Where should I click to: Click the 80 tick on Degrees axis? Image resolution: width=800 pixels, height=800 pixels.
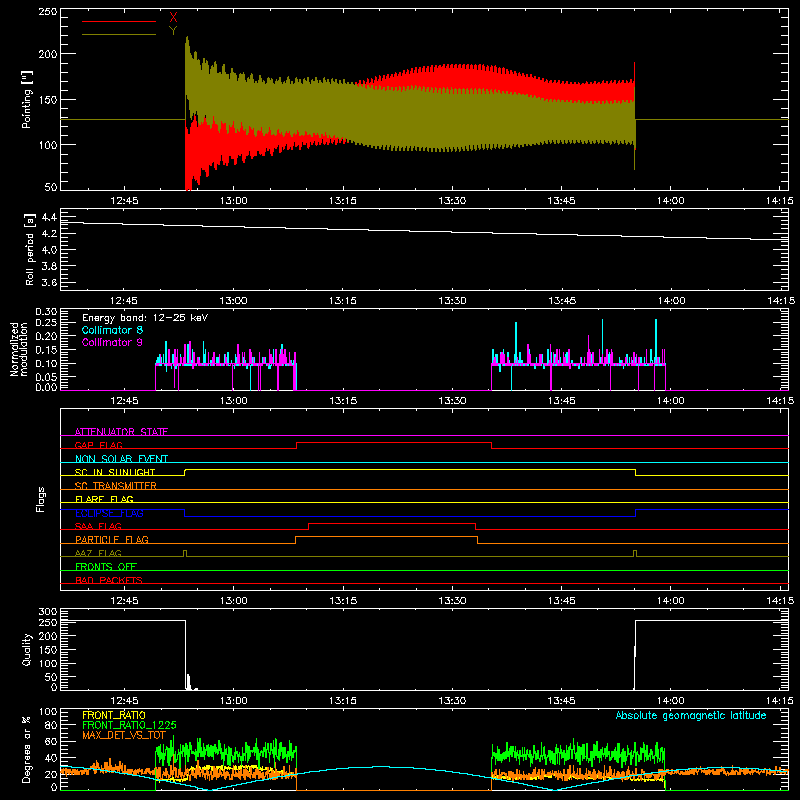coord(51,725)
